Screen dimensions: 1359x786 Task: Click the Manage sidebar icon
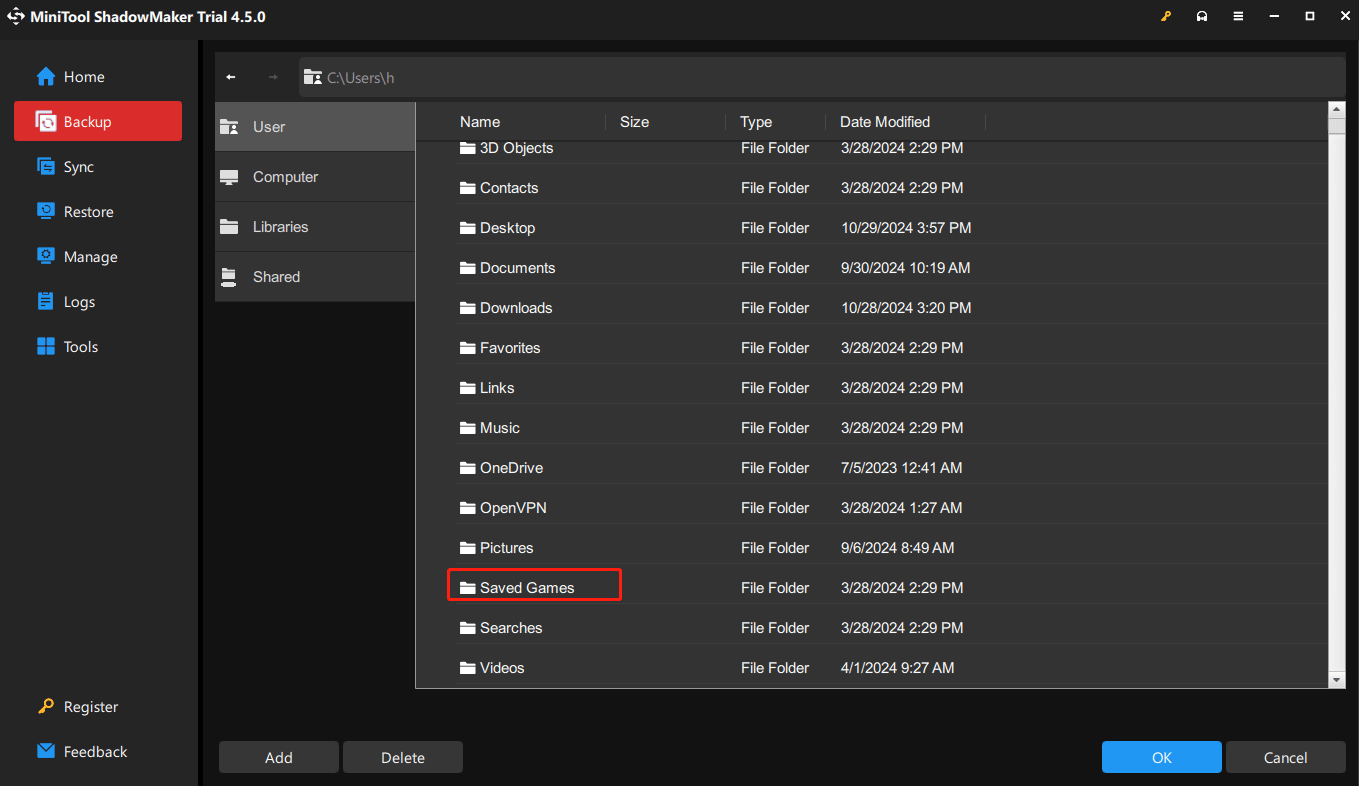tap(46, 257)
